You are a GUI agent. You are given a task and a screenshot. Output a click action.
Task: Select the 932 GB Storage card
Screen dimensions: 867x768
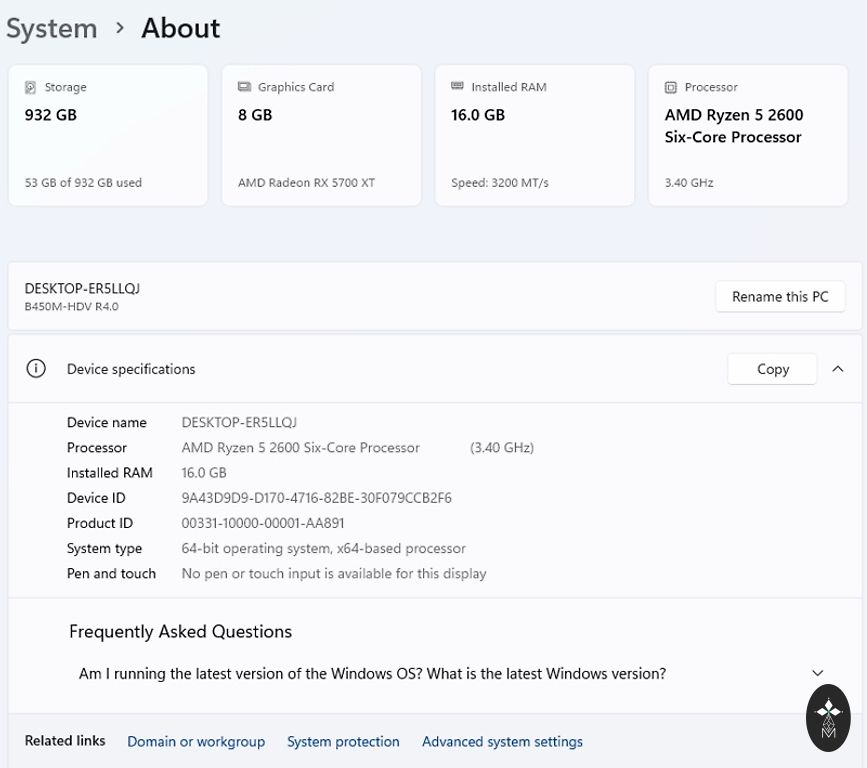tap(108, 136)
